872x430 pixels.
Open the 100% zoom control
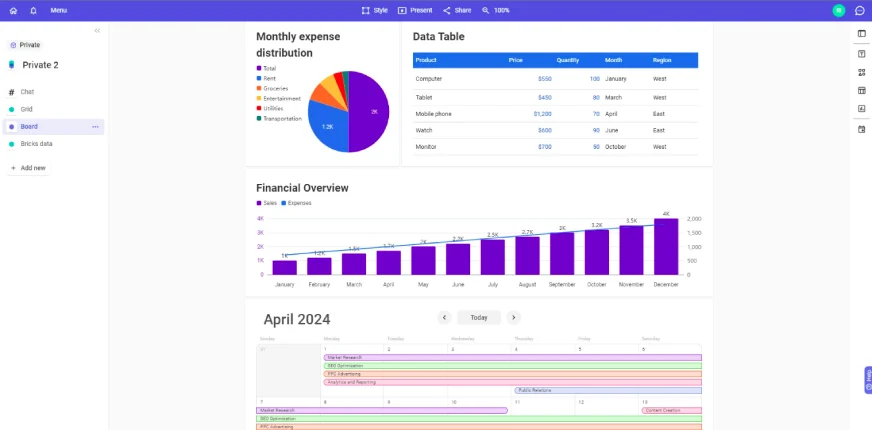(x=496, y=11)
